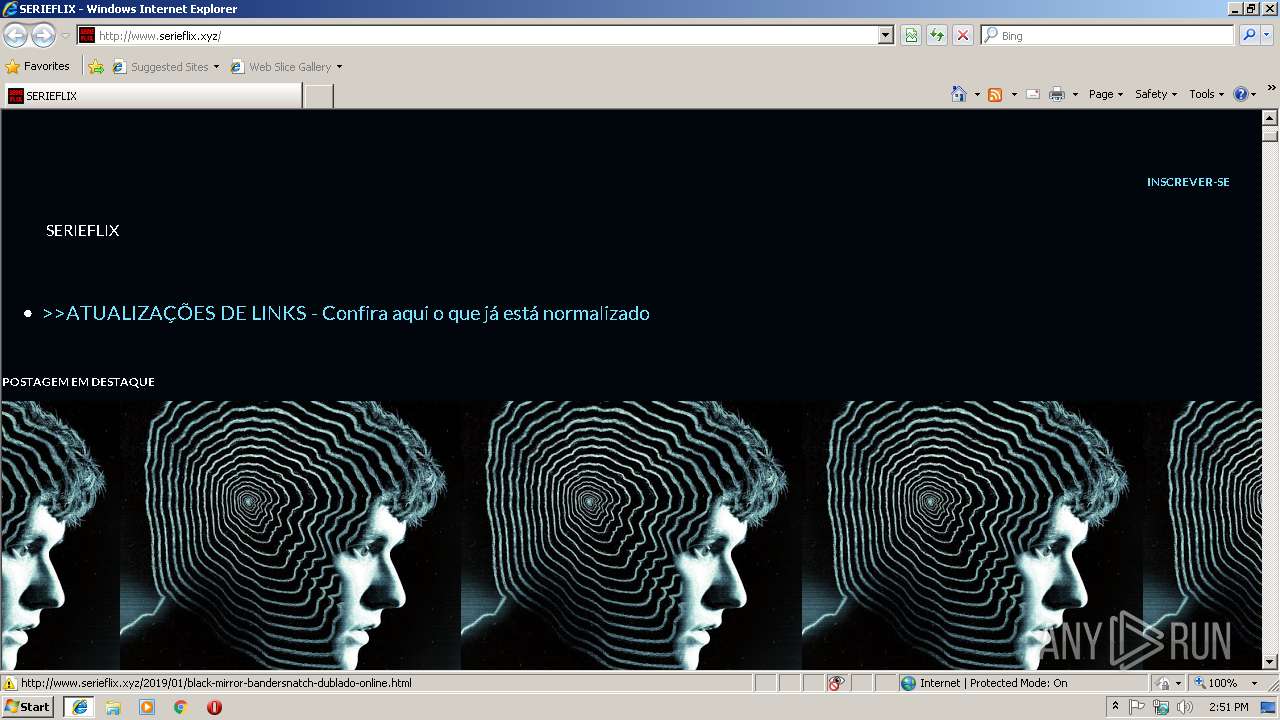Open the Windows Start menu
This screenshot has width=1280, height=720.
tap(28, 707)
